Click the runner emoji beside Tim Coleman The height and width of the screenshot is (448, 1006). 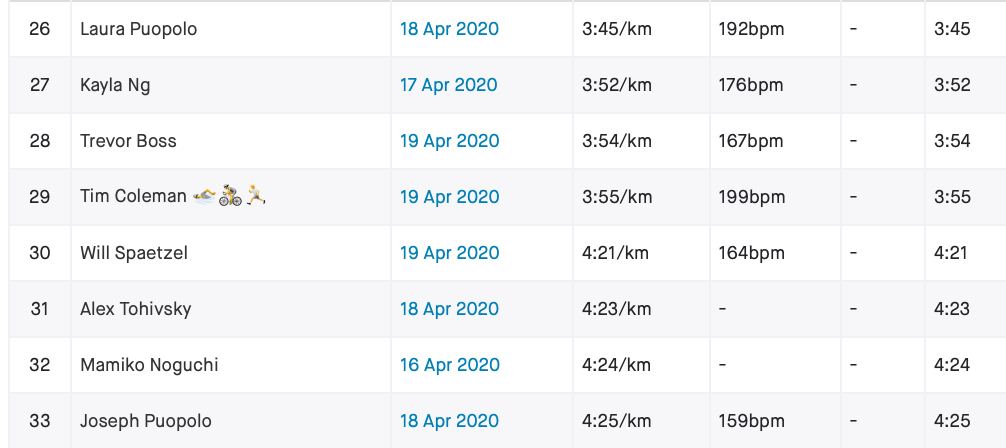pyautogui.click(x=255, y=194)
